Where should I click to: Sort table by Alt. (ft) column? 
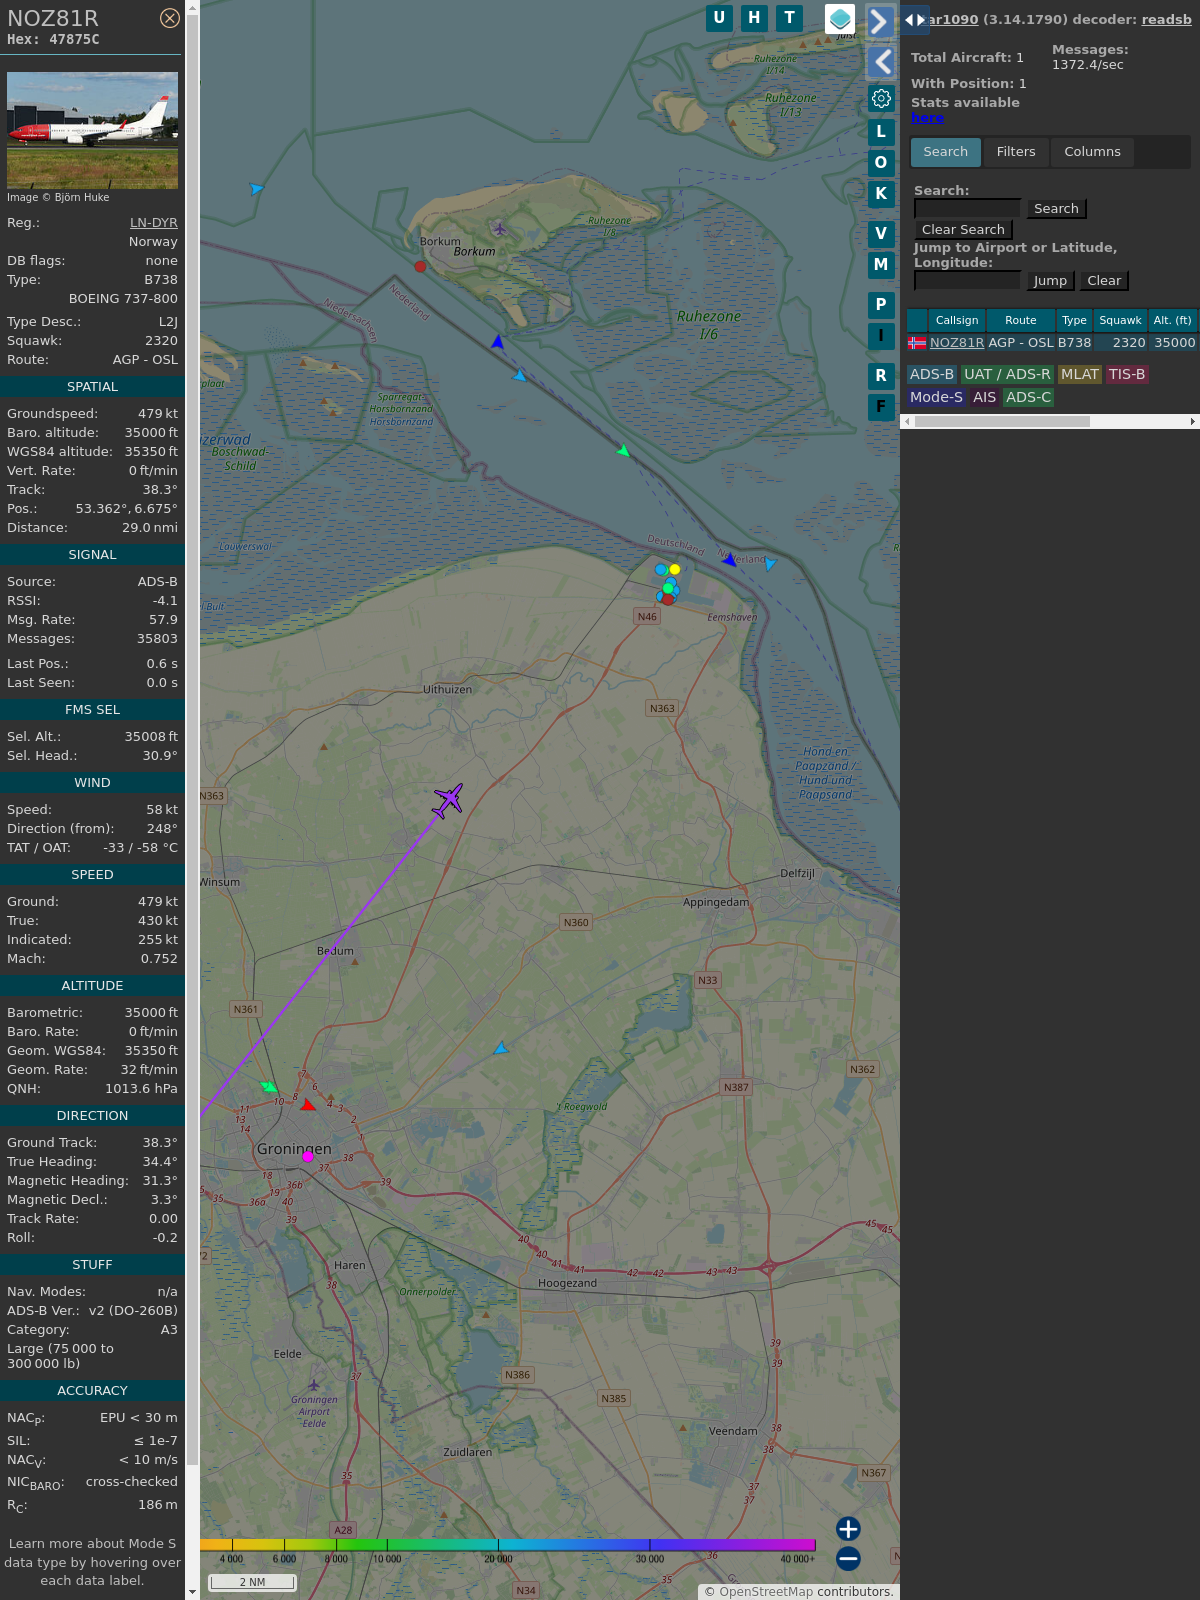[1172, 321]
